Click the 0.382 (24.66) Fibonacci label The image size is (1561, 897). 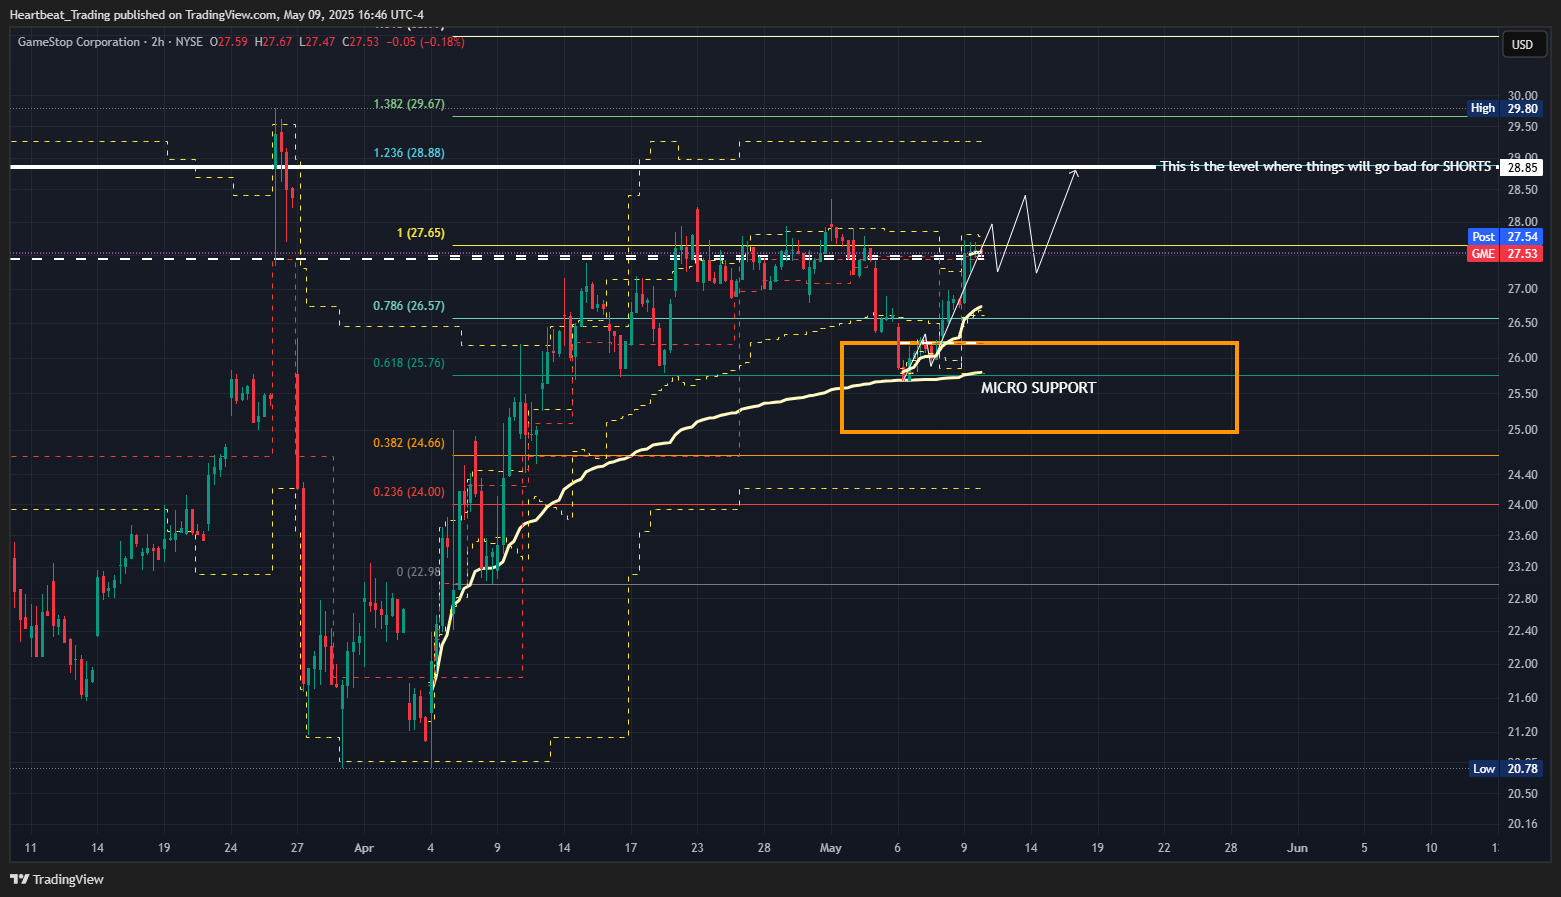(409, 443)
